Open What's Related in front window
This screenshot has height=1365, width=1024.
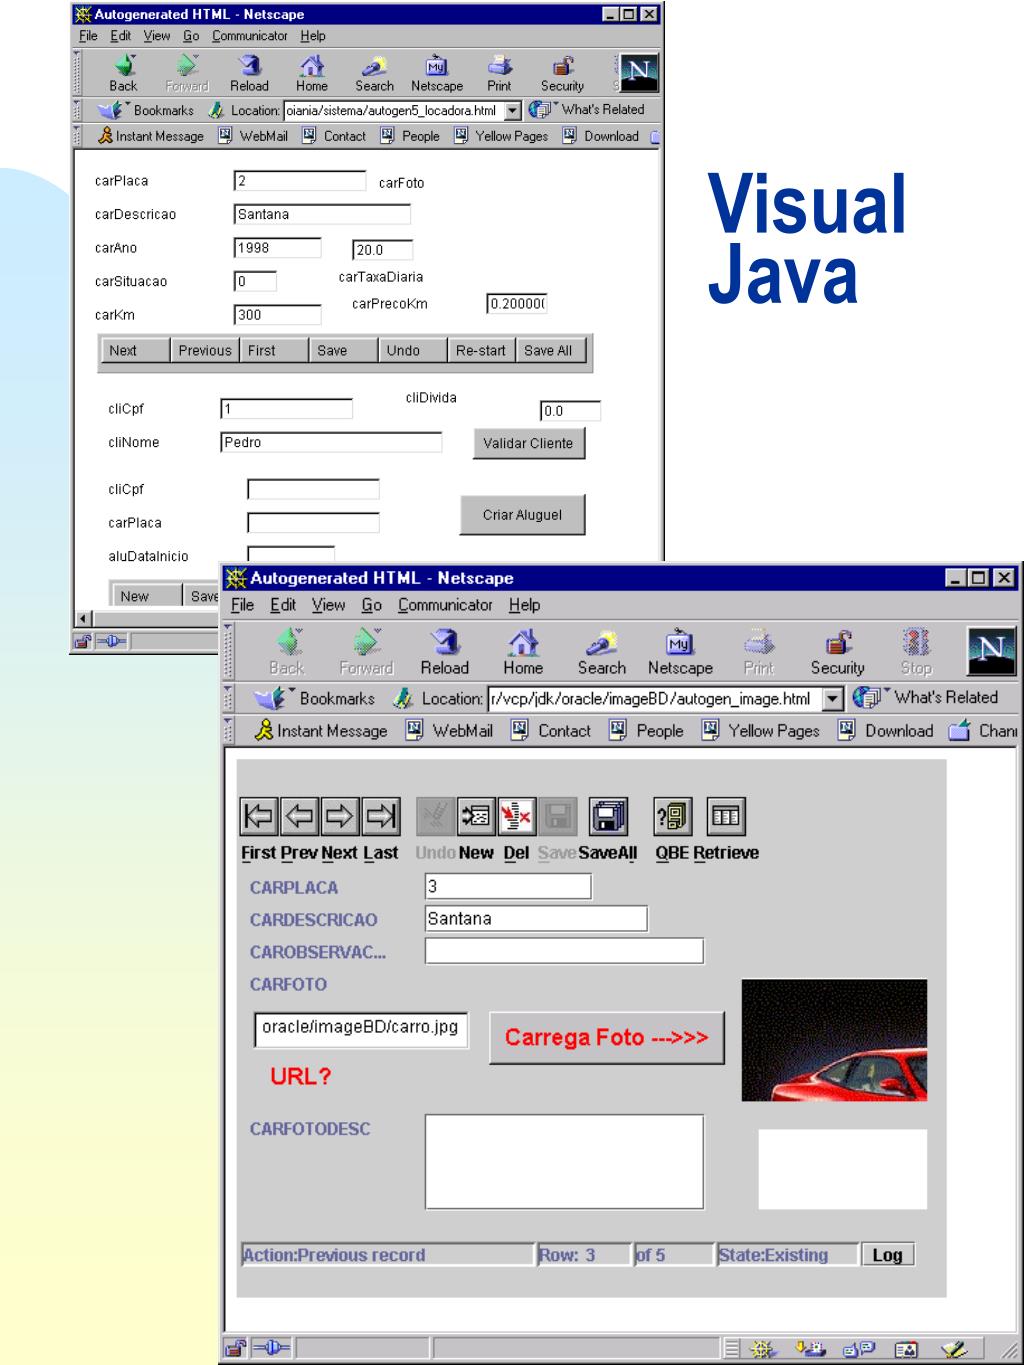(x=925, y=698)
